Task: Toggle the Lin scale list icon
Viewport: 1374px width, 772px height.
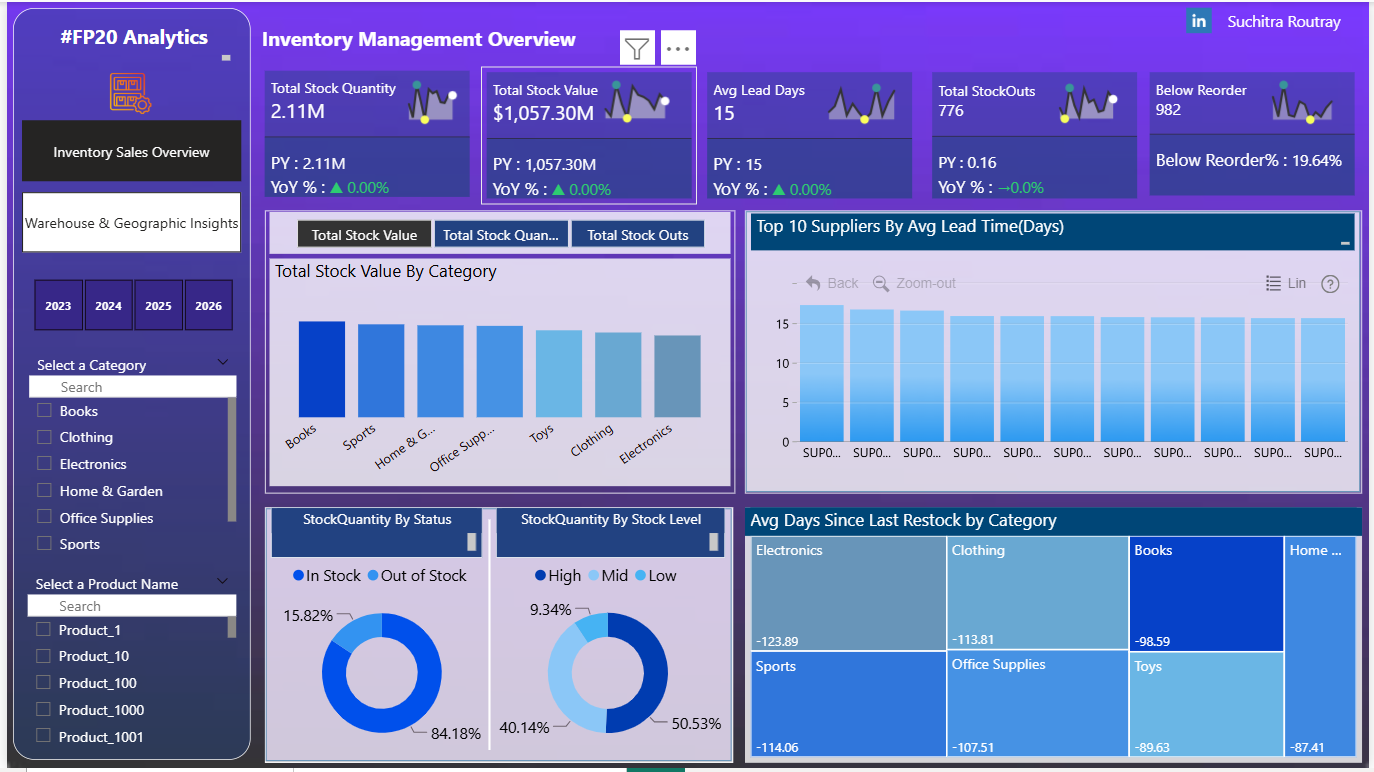Action: (1273, 283)
